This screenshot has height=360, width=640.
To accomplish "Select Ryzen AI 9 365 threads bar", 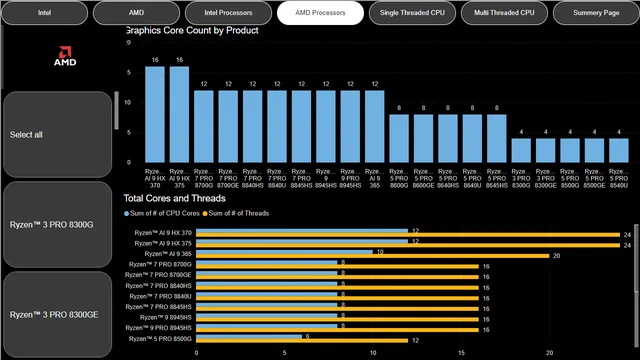I will click(373, 256).
